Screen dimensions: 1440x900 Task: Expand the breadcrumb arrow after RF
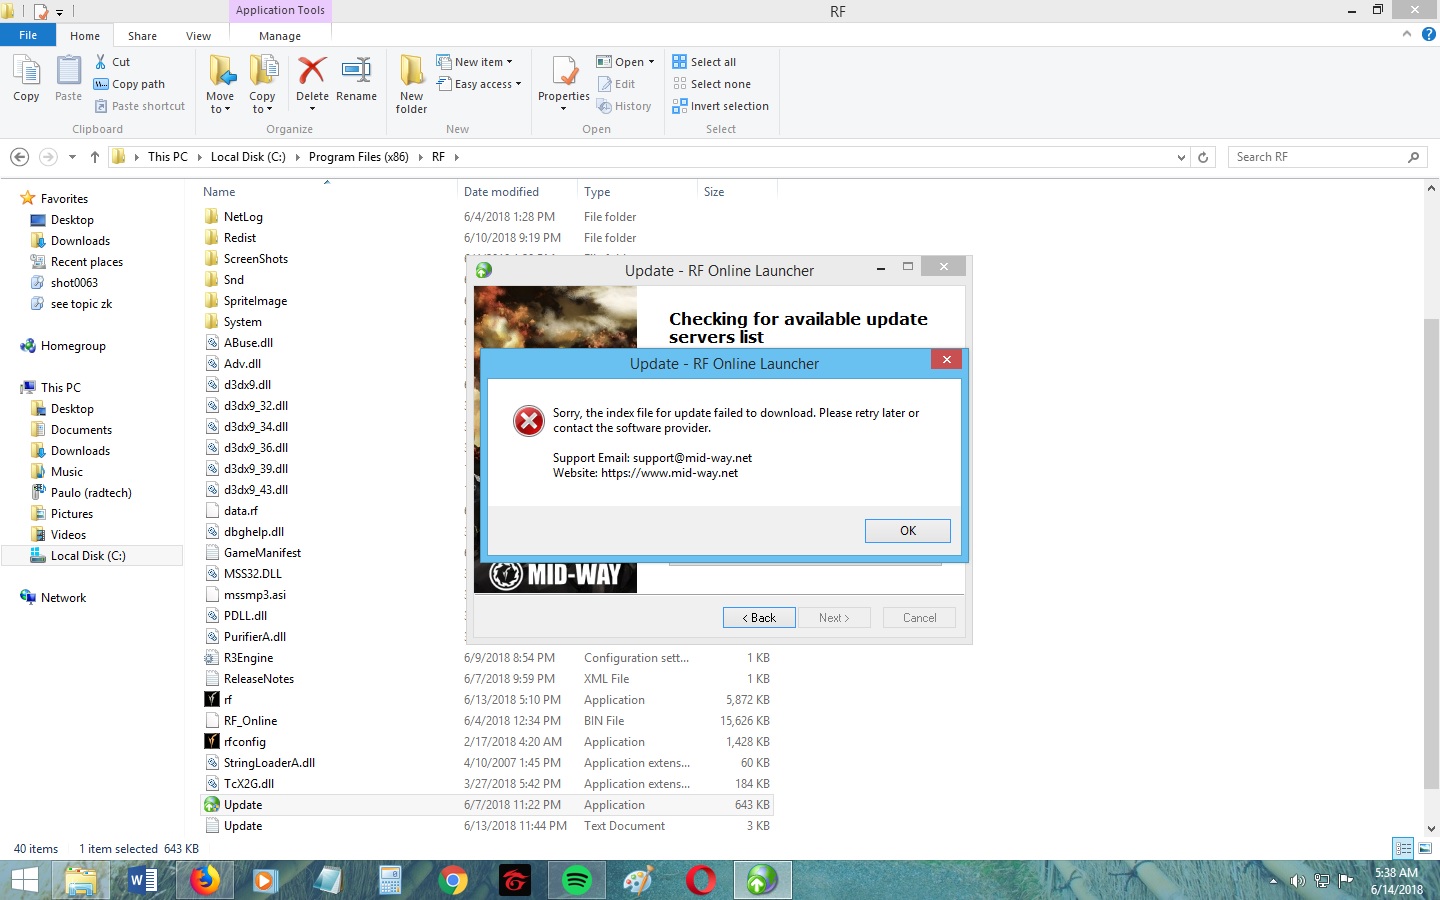pyautogui.click(x=457, y=157)
